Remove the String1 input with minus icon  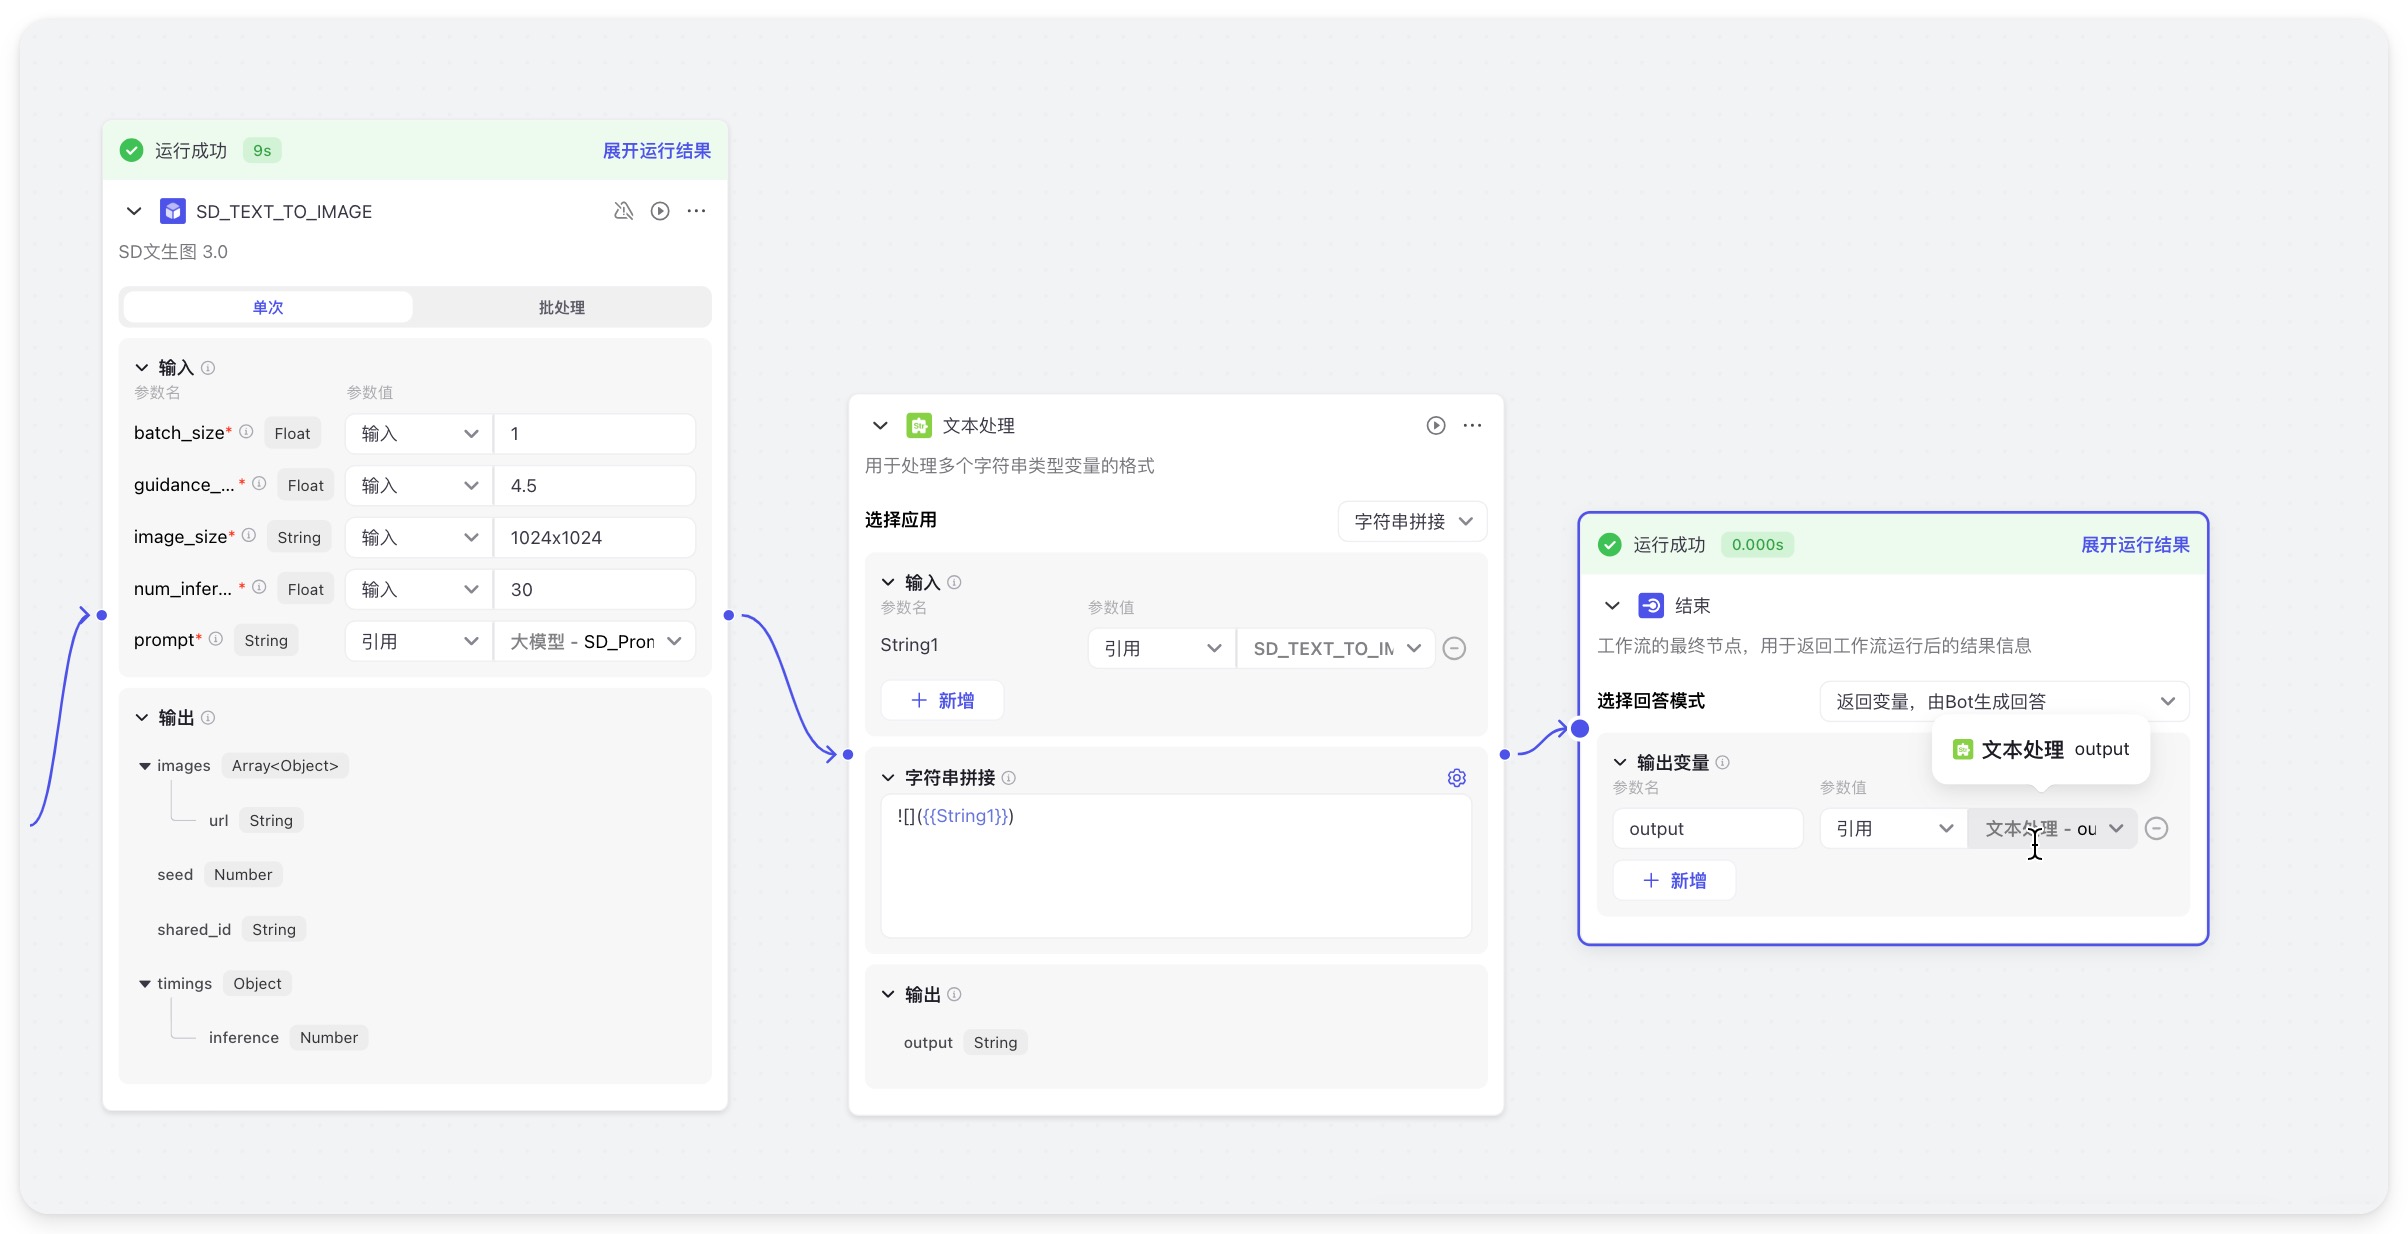click(1455, 649)
